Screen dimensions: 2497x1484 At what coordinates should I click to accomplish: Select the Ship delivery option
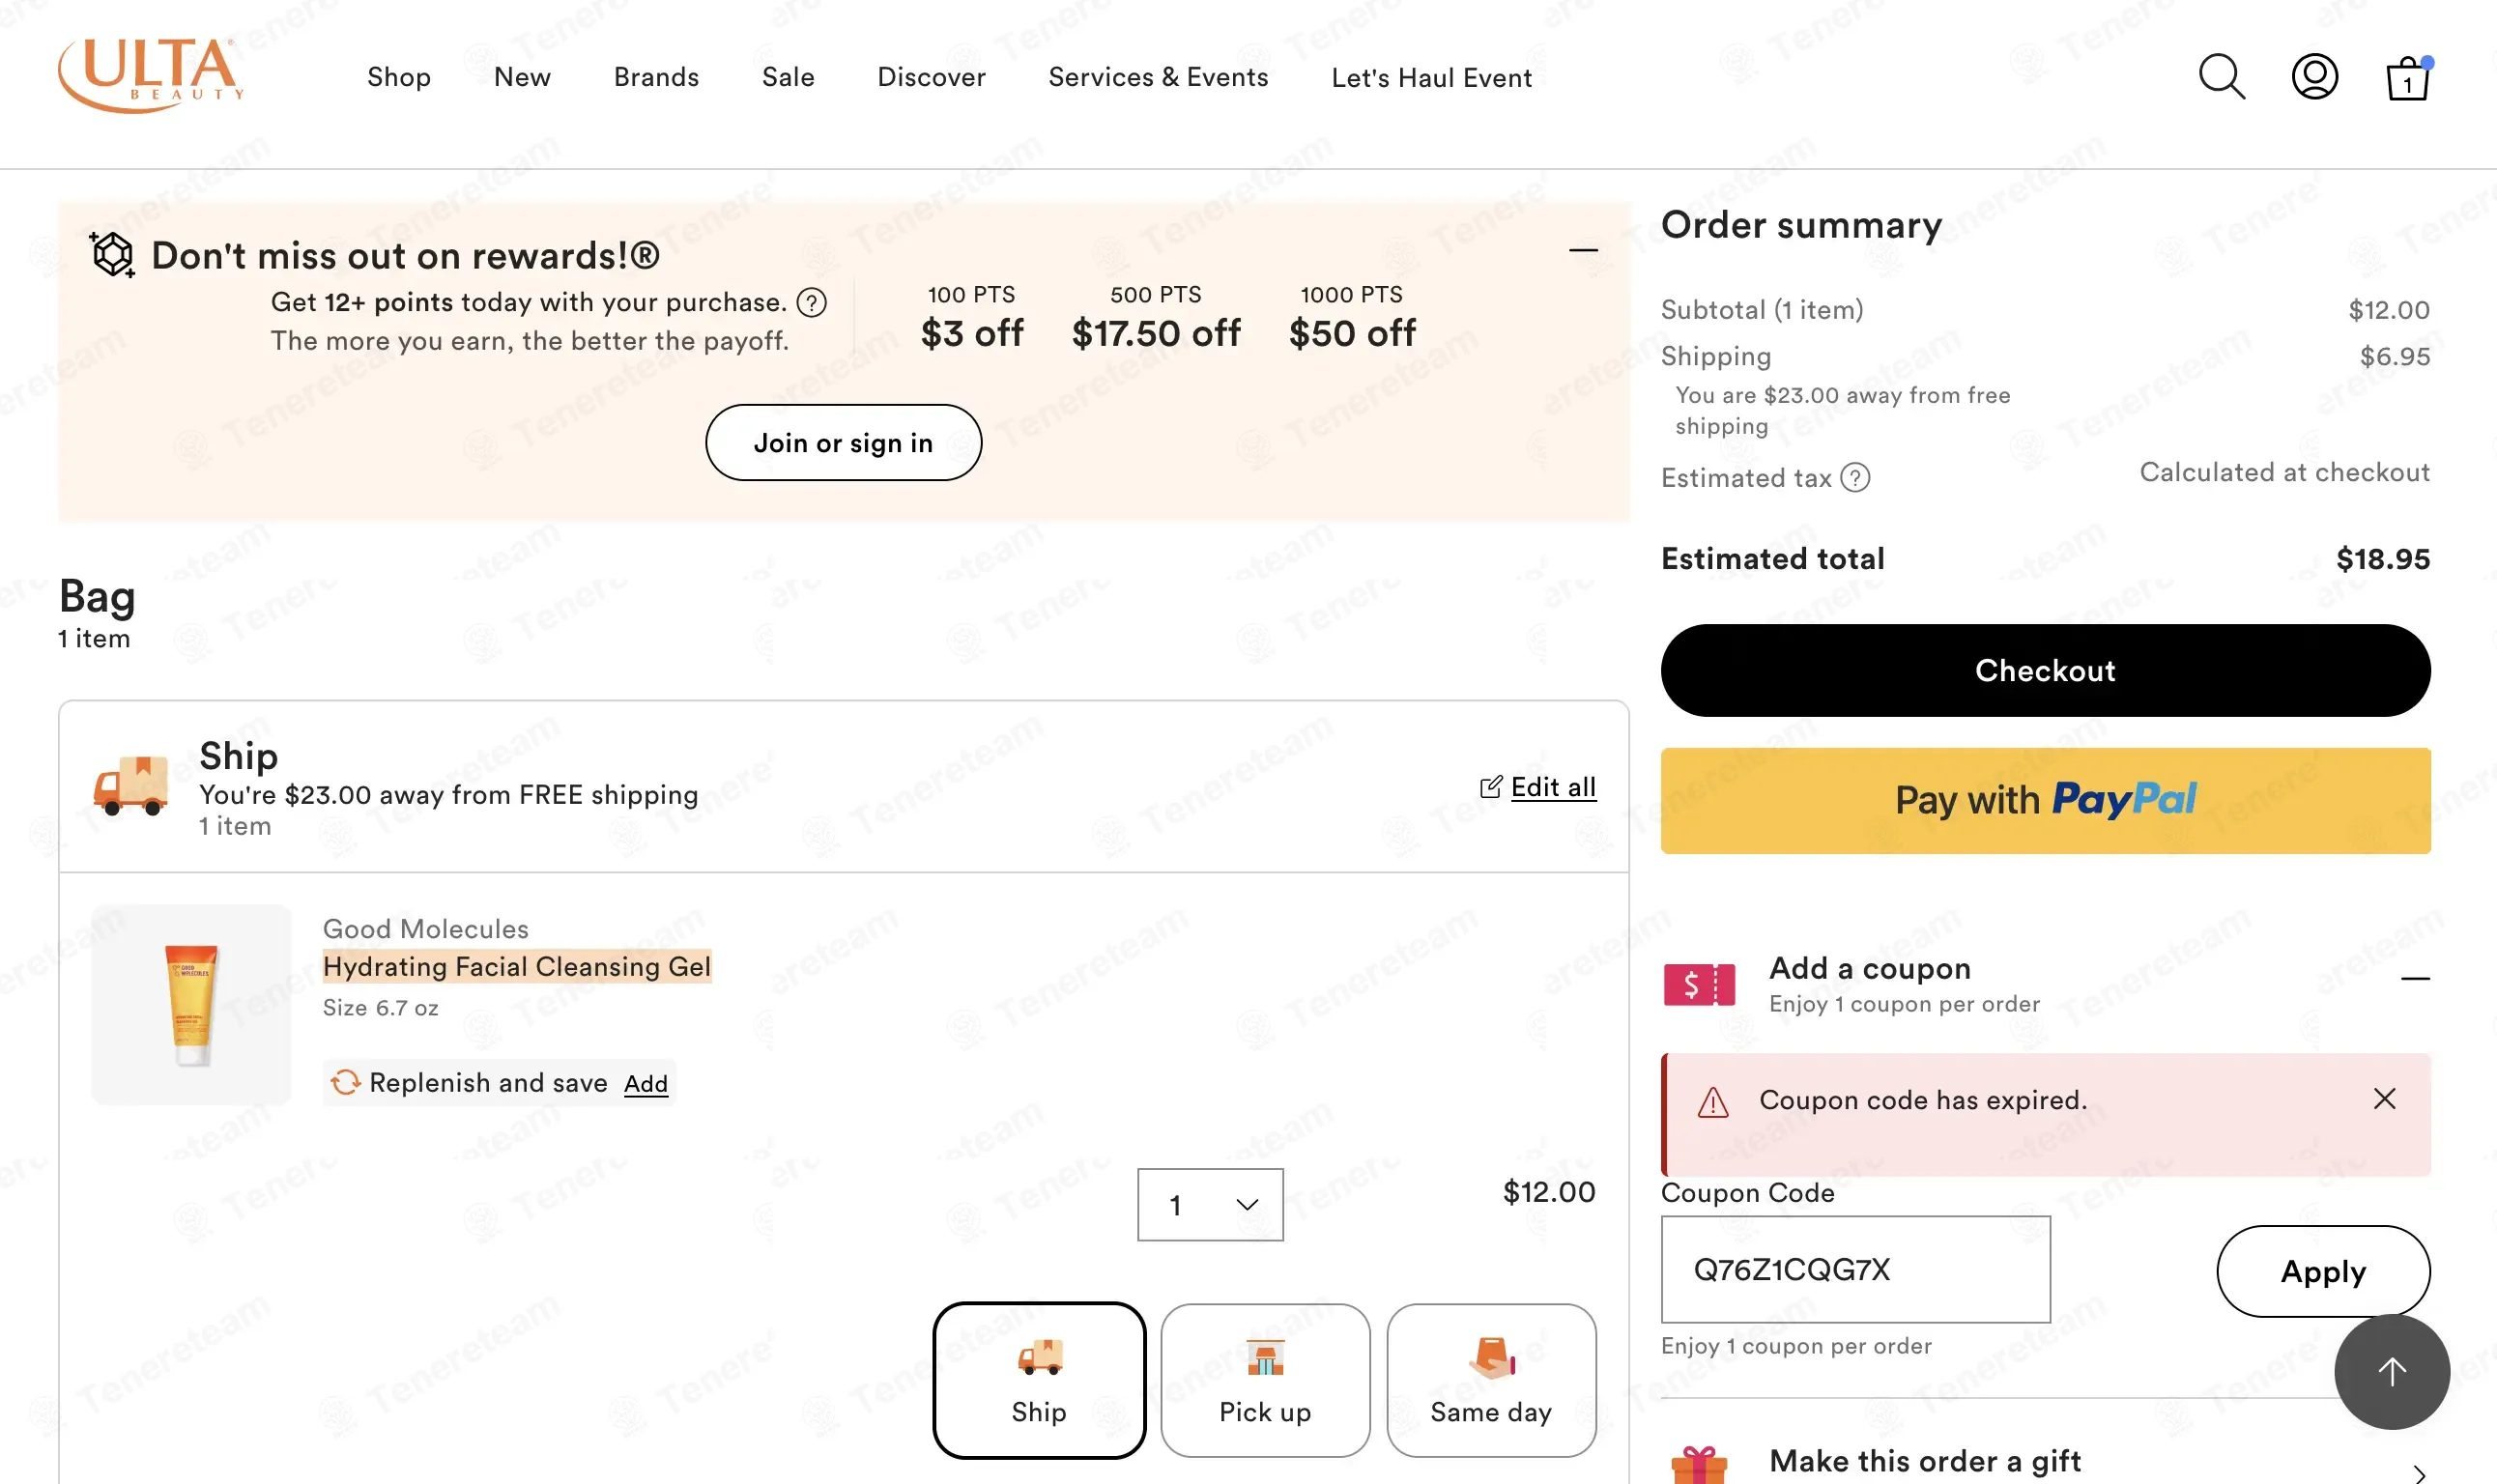click(x=1039, y=1380)
